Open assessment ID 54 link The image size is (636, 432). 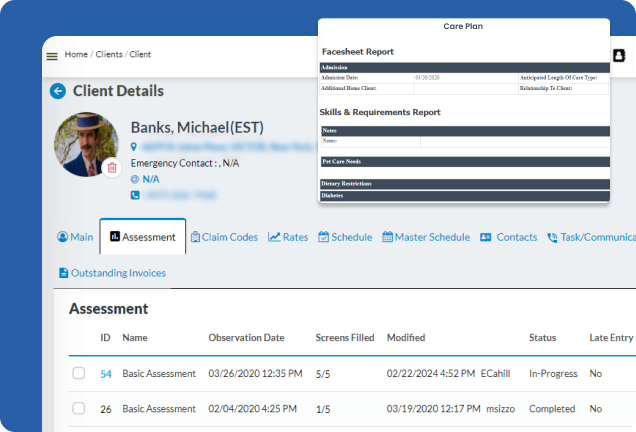coord(106,374)
